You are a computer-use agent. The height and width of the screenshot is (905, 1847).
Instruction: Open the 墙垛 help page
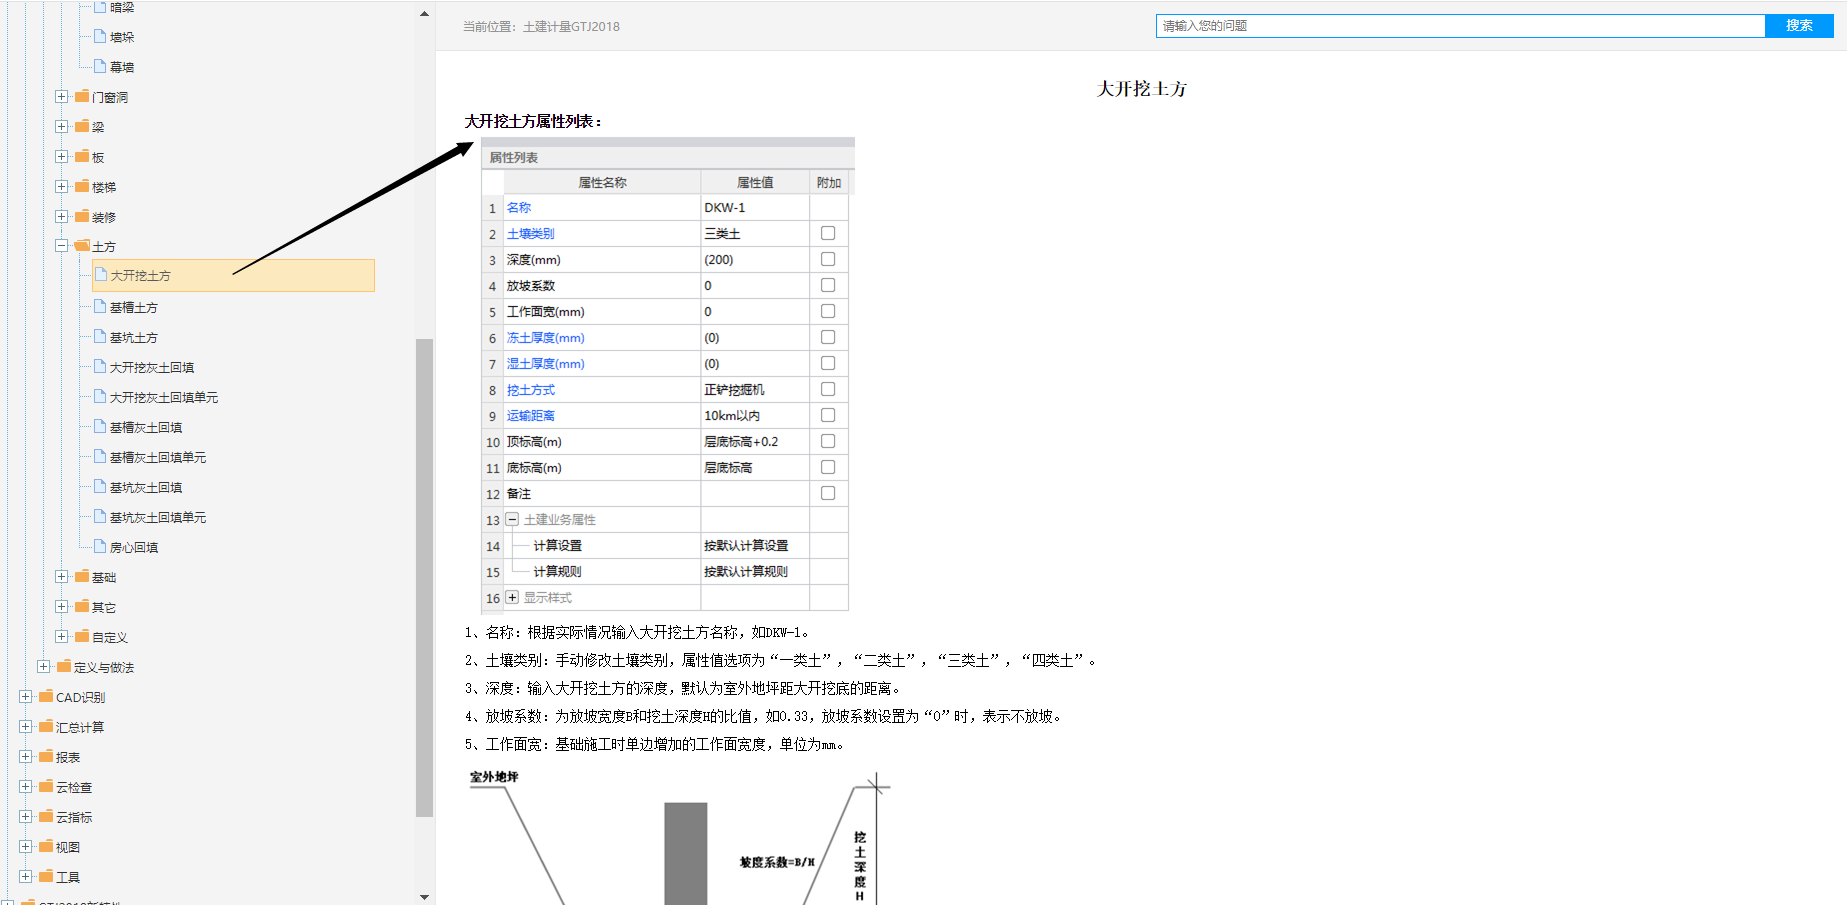(x=122, y=37)
